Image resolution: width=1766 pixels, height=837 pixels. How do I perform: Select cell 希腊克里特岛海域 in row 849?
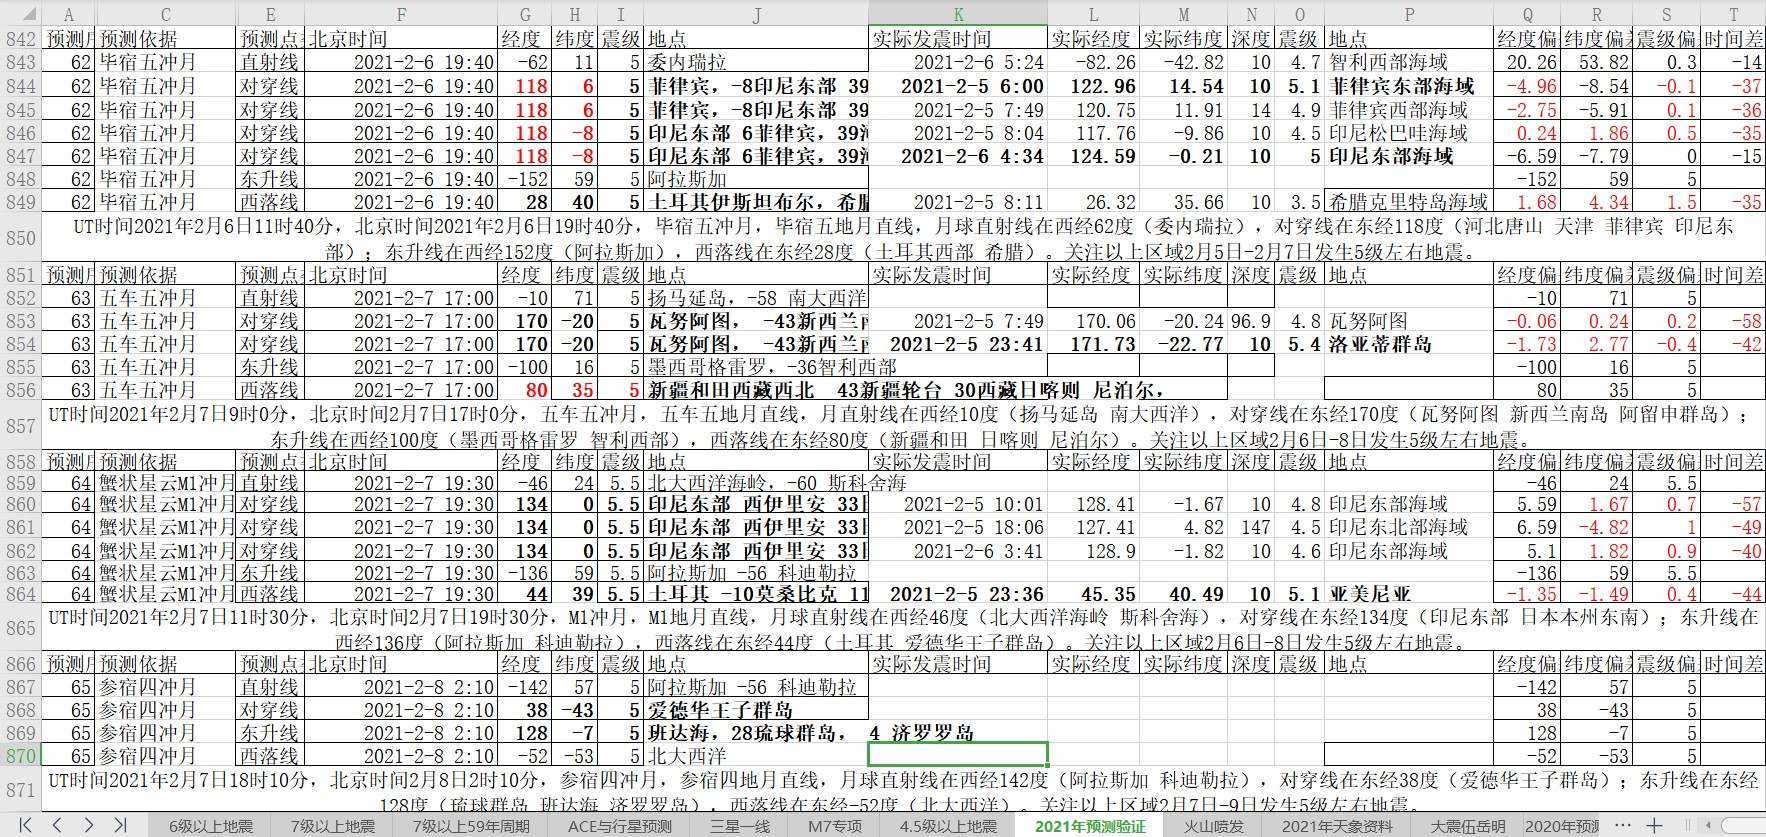(1409, 202)
